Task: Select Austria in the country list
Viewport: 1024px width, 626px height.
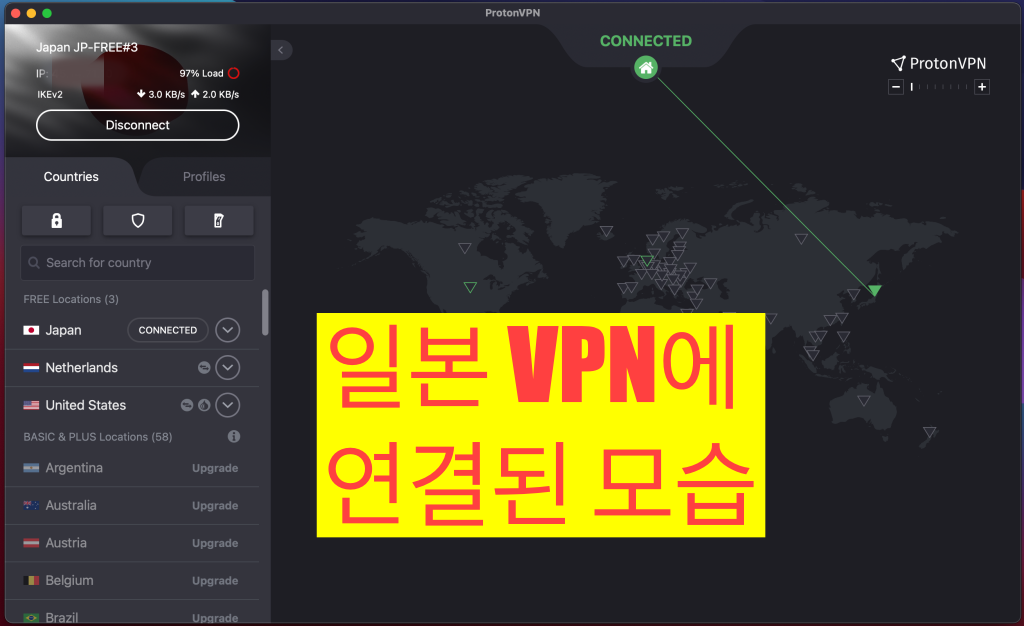Action: tap(66, 543)
